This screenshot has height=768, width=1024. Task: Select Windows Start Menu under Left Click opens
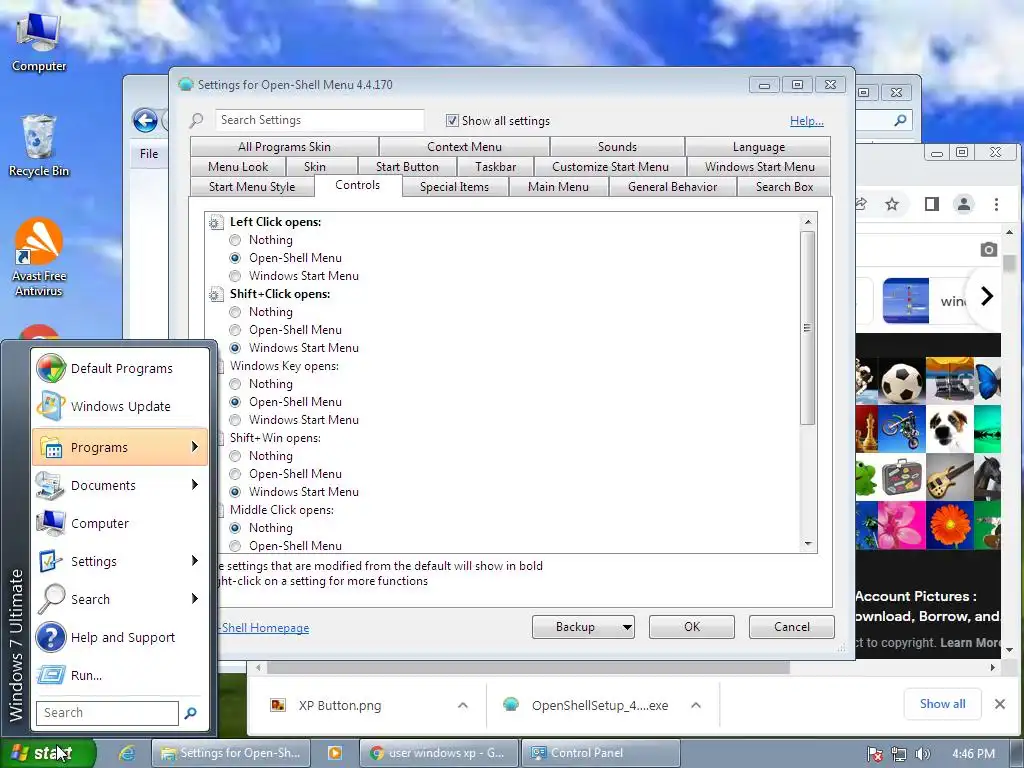[x=235, y=276]
